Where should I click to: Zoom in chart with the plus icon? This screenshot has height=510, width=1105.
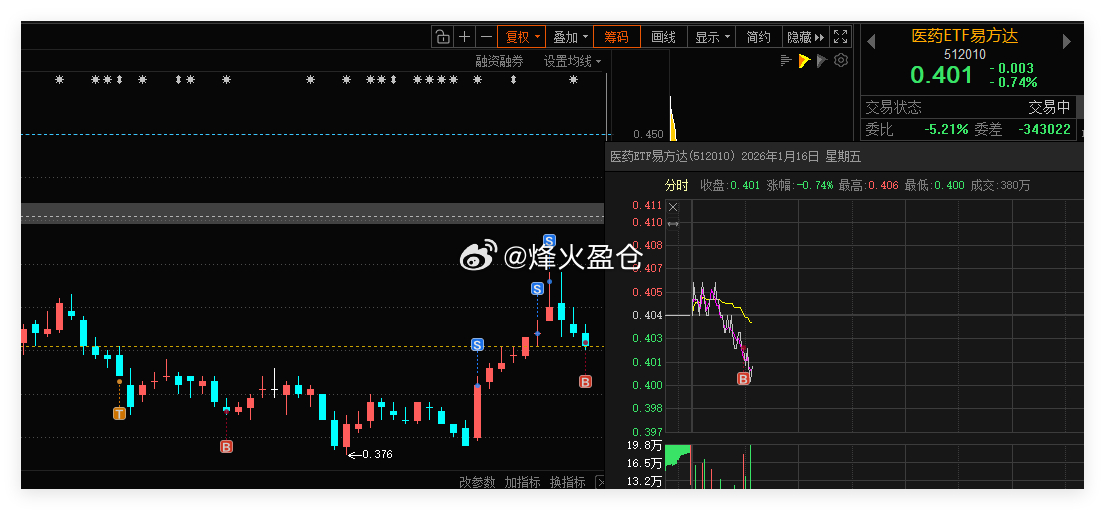click(x=464, y=37)
